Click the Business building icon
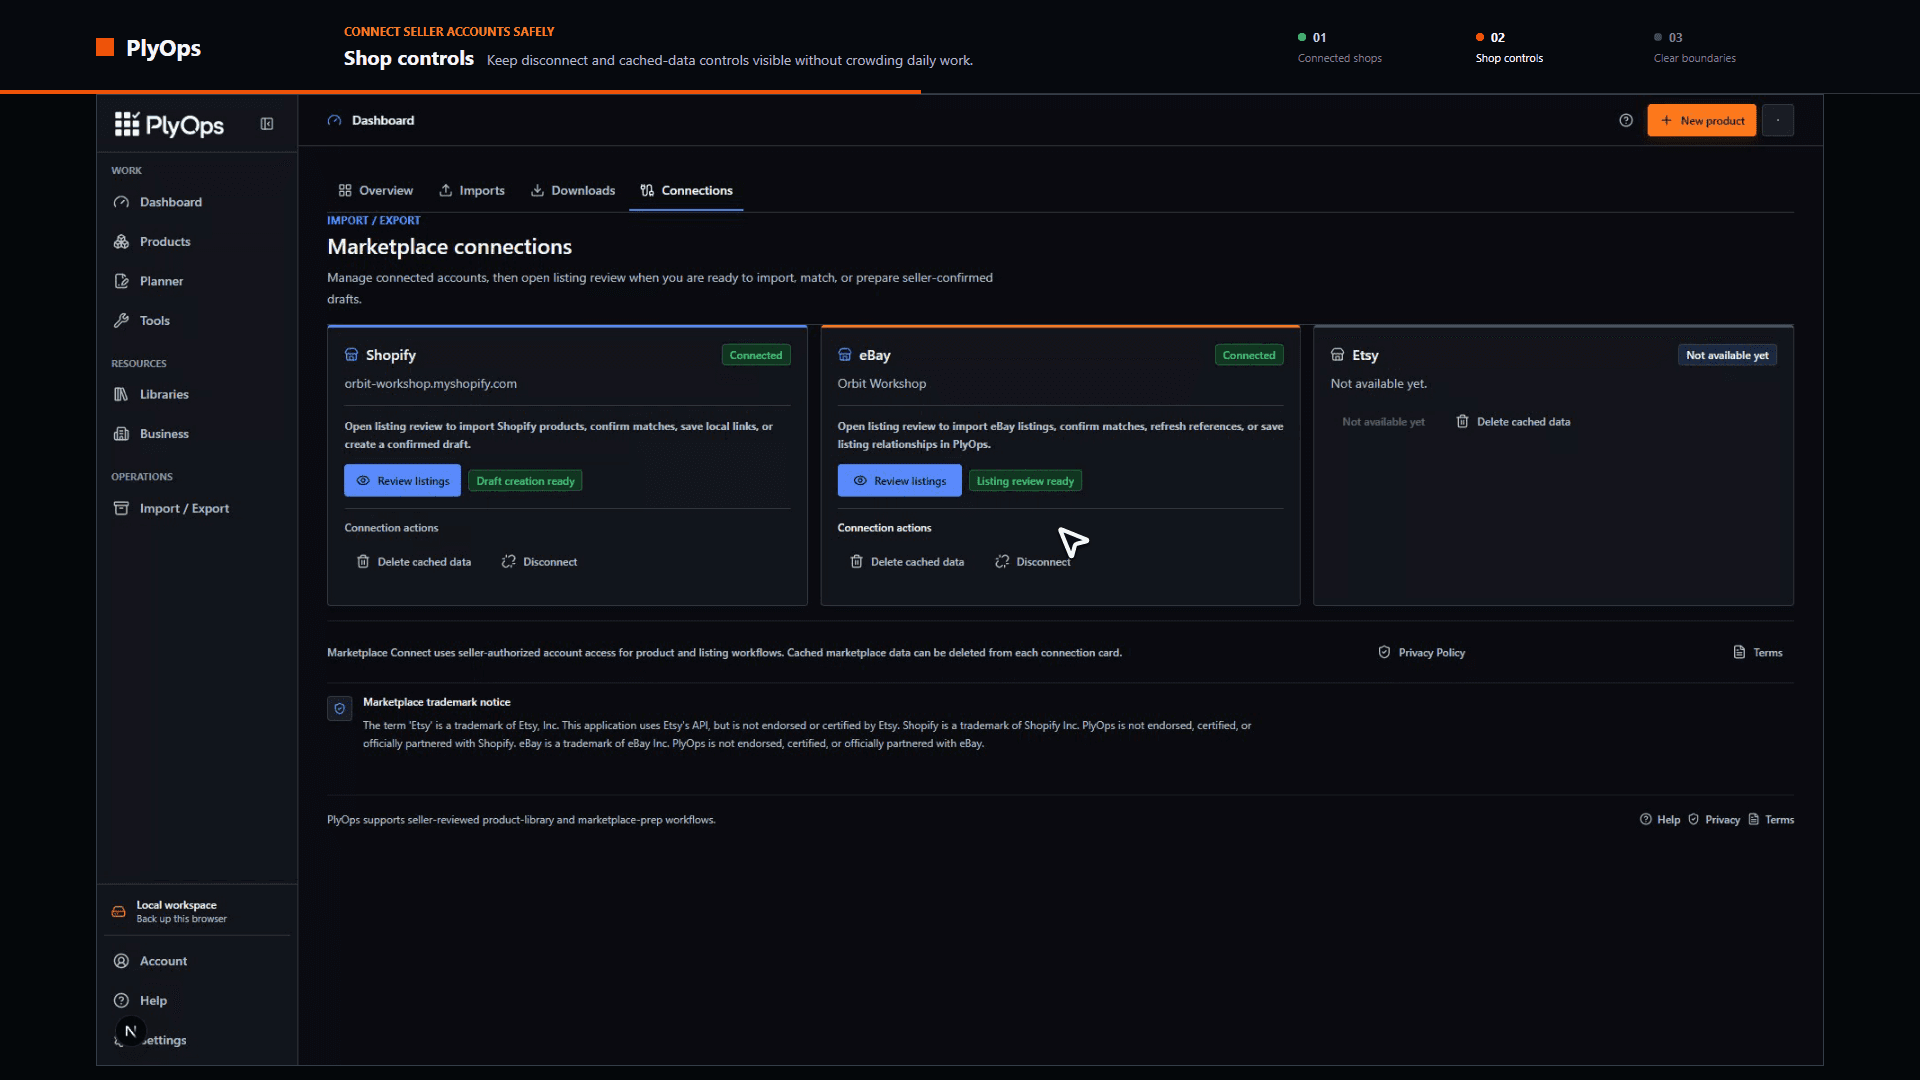This screenshot has width=1920, height=1080. click(x=121, y=434)
